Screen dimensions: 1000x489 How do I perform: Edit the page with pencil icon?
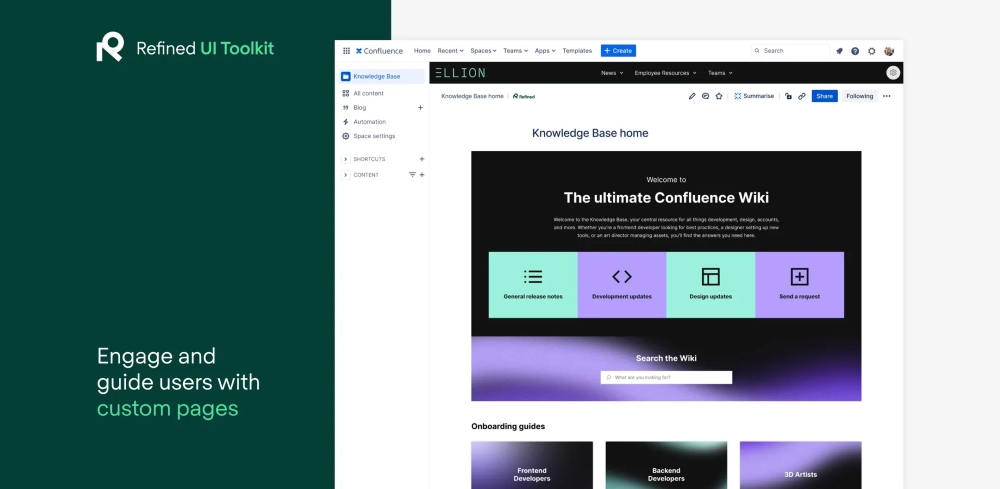tap(692, 96)
